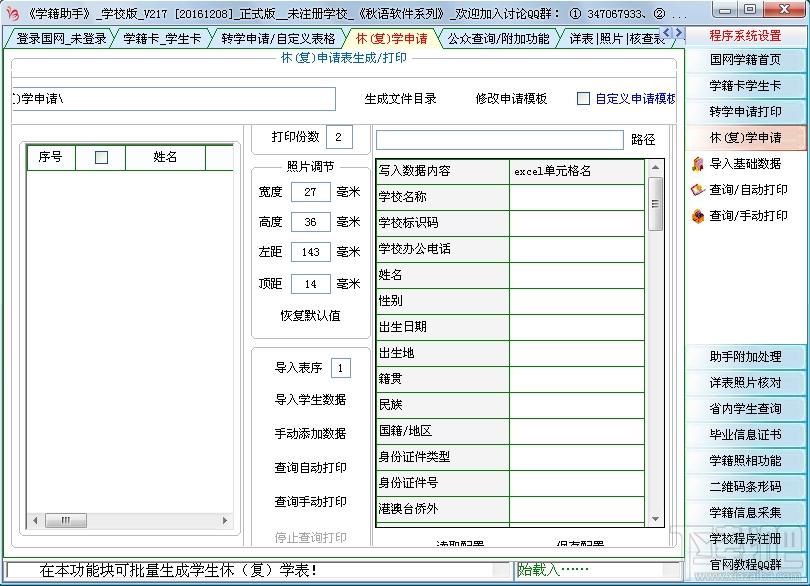This screenshot has height=586, width=810.
Task: Open 学籍信息采集 in the sidebar
Action: click(745, 513)
